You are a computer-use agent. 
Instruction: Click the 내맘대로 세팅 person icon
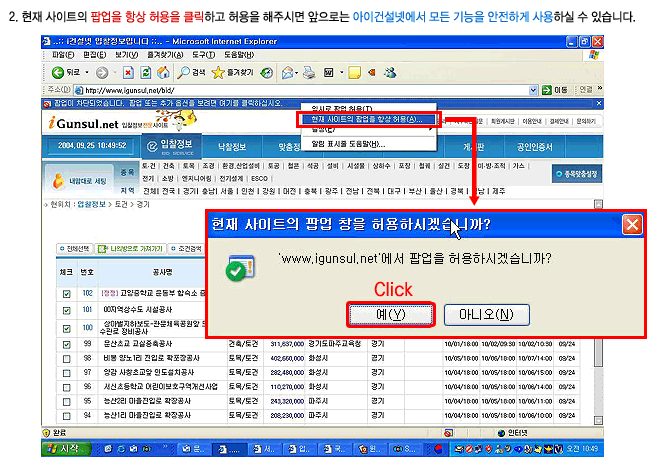(58, 181)
